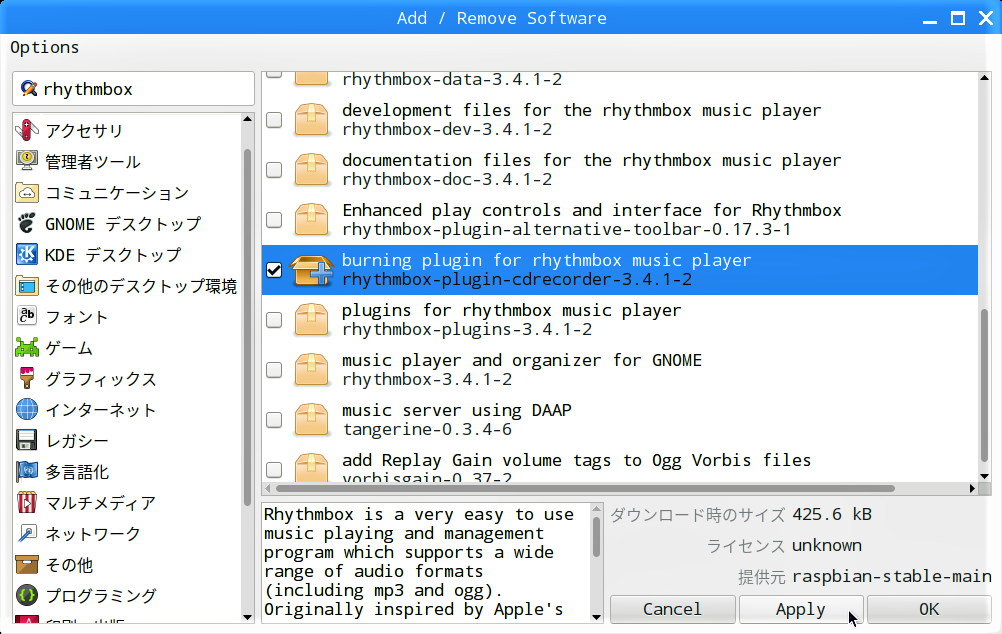Click the rhythmbox-plugins package icon

pos(311,320)
